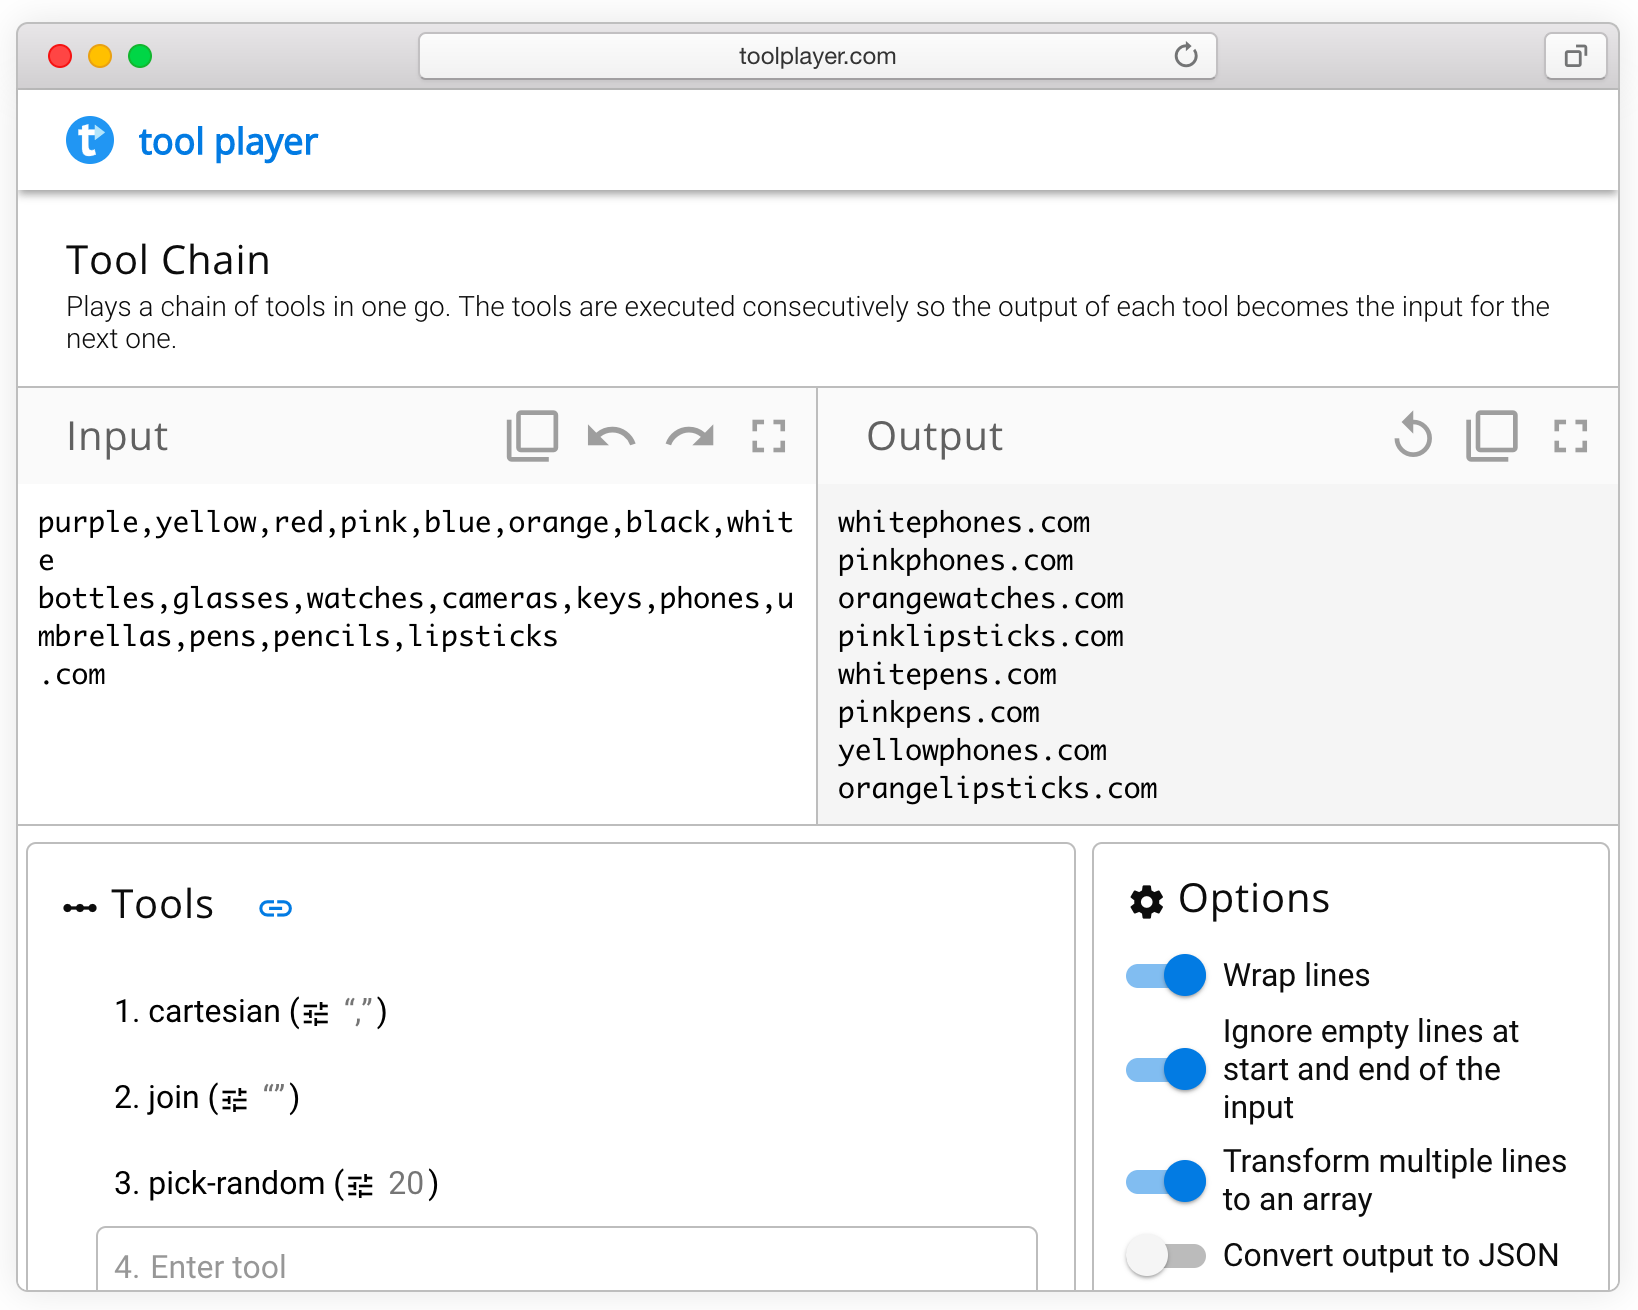
Task: Open settings for the join tool
Action: click(233, 1098)
